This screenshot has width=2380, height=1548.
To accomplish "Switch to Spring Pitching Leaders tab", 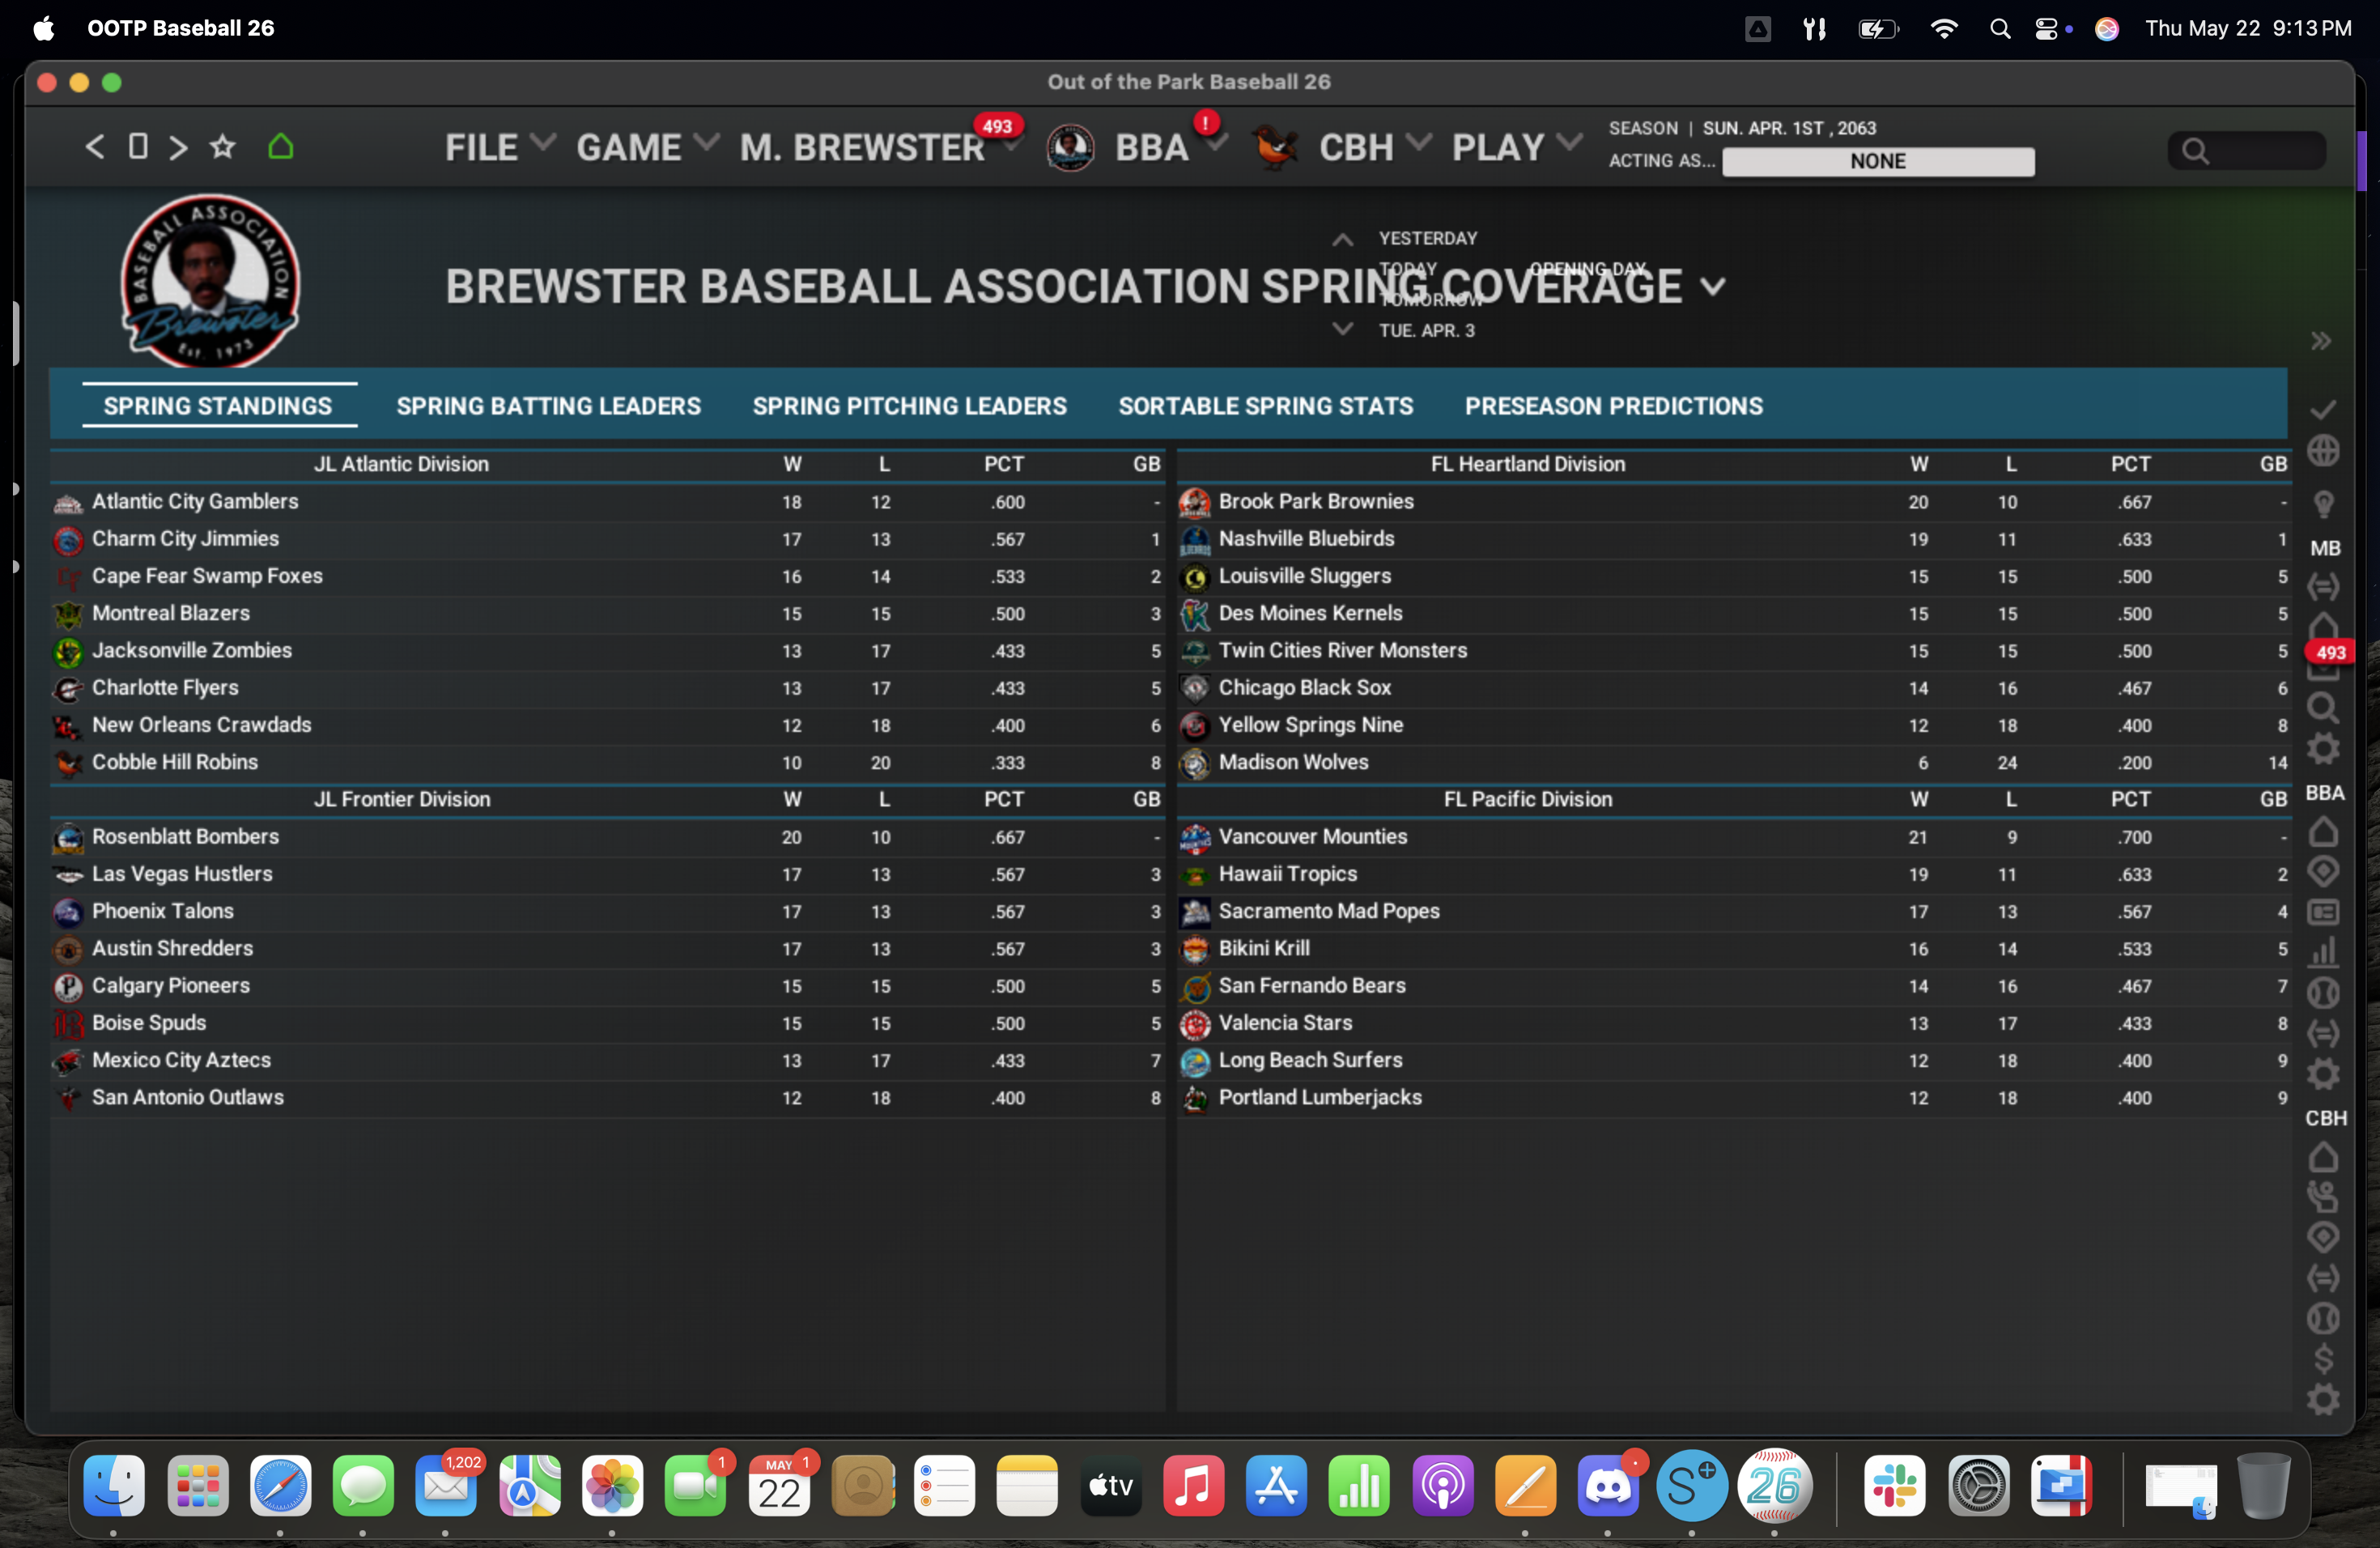I will [909, 406].
